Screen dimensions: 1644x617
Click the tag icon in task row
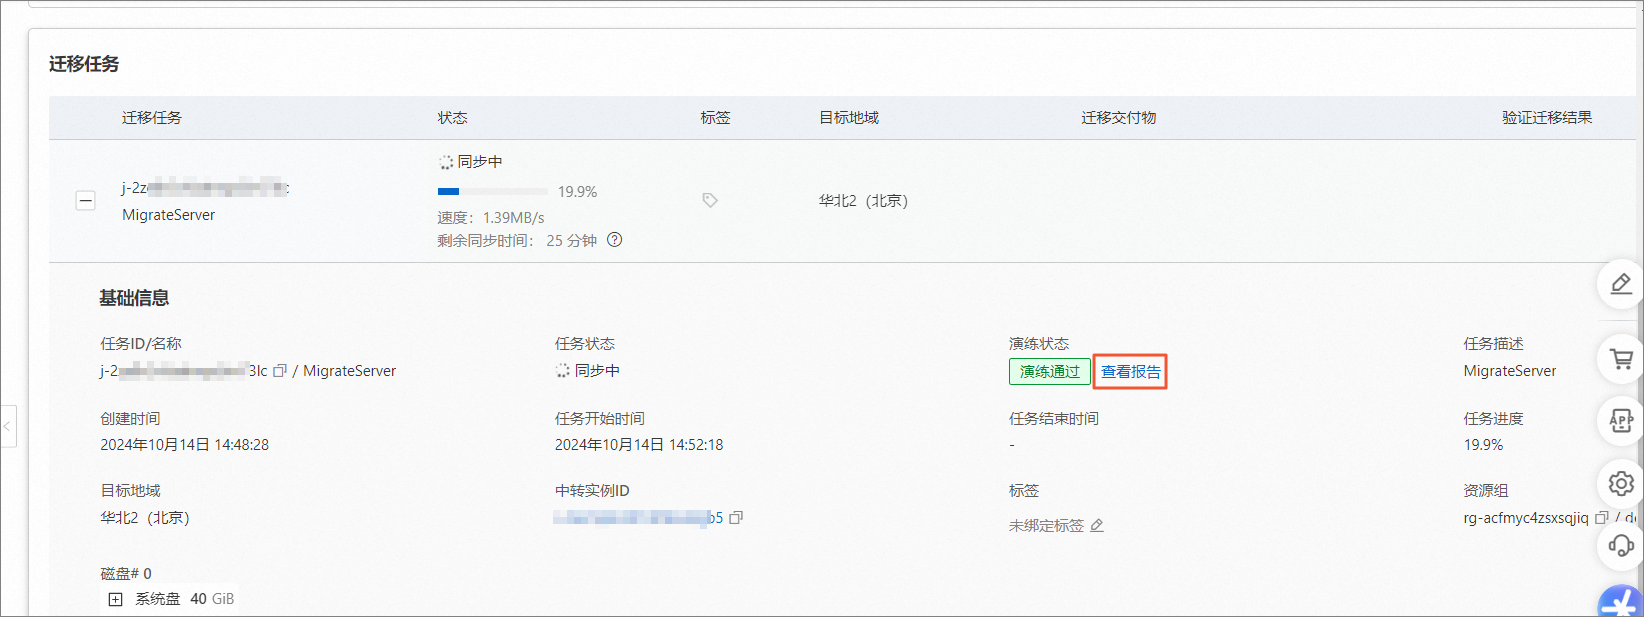(710, 201)
